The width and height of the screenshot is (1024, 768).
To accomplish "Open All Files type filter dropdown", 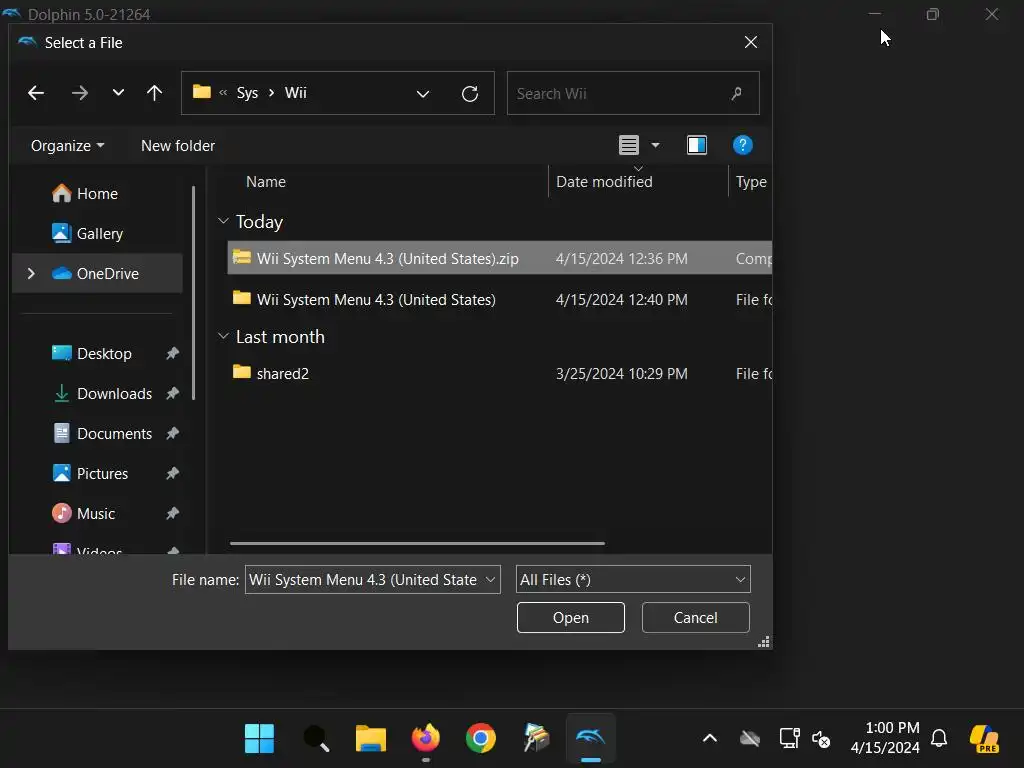I will 633,579.
